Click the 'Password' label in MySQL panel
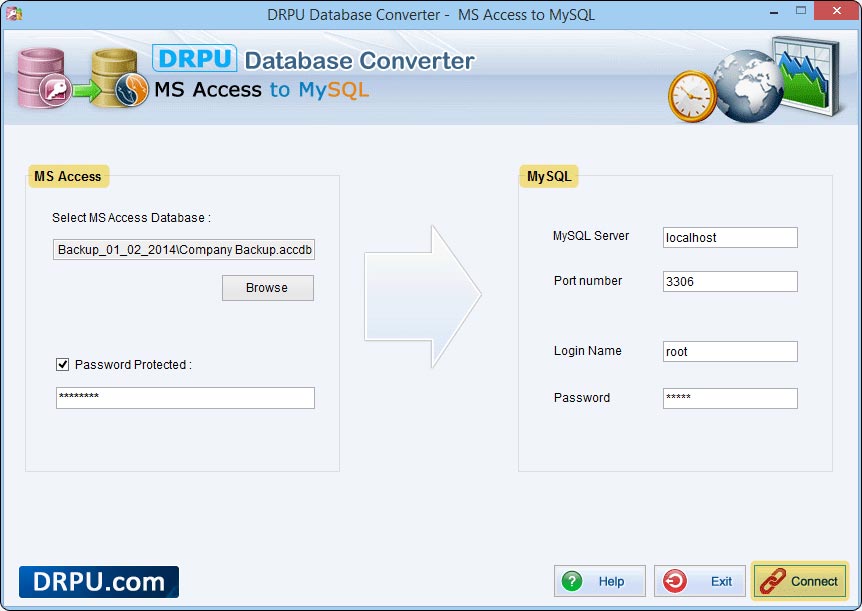Screen dimensions: 862x611 pyautogui.click(x=582, y=398)
